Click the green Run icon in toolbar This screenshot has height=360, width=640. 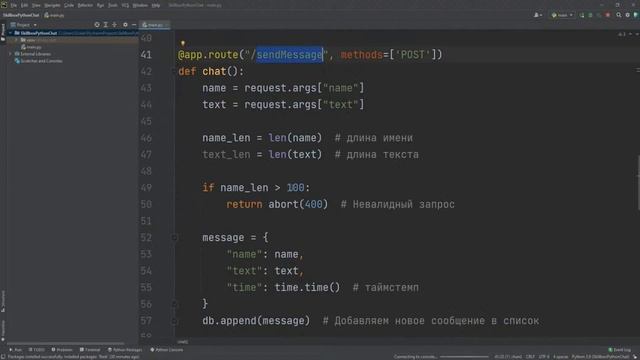point(582,15)
